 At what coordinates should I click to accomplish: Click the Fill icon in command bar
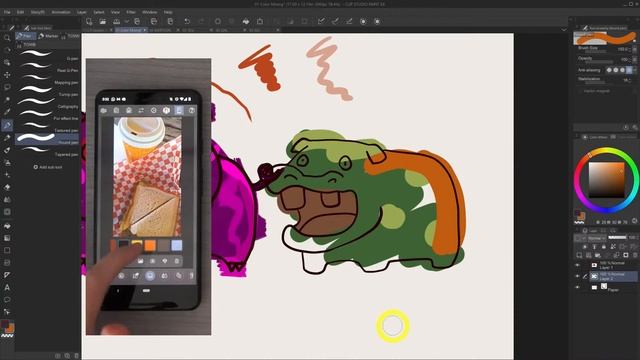point(246,21)
